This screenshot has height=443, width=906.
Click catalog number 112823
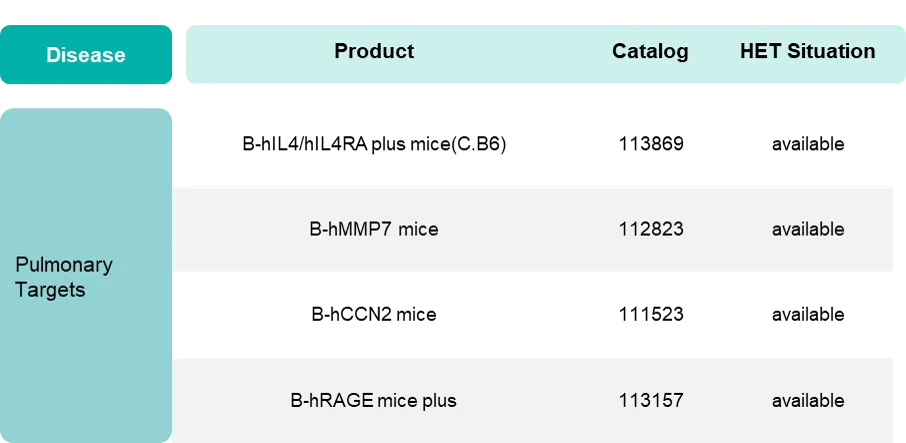651,229
